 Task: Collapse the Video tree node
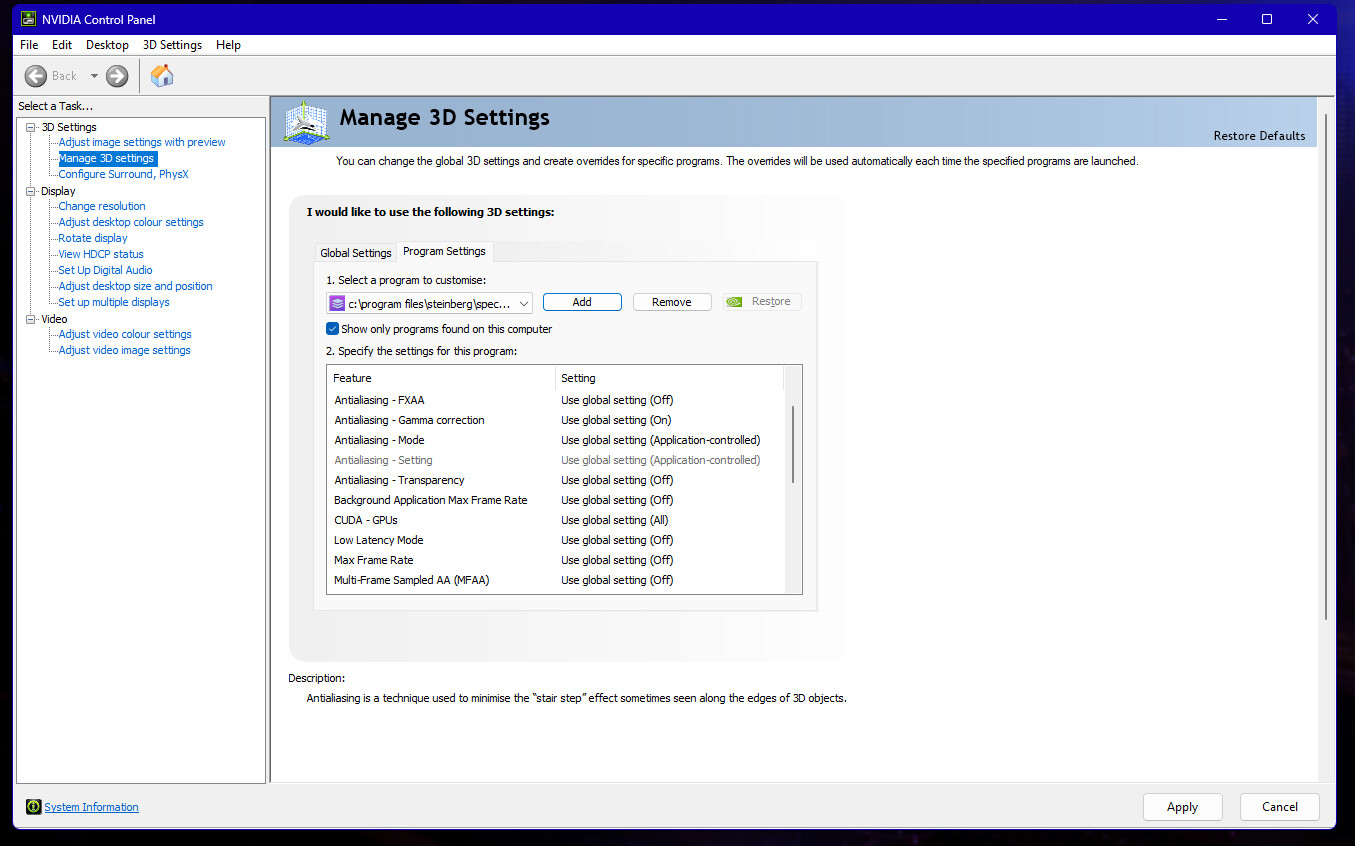pos(31,319)
